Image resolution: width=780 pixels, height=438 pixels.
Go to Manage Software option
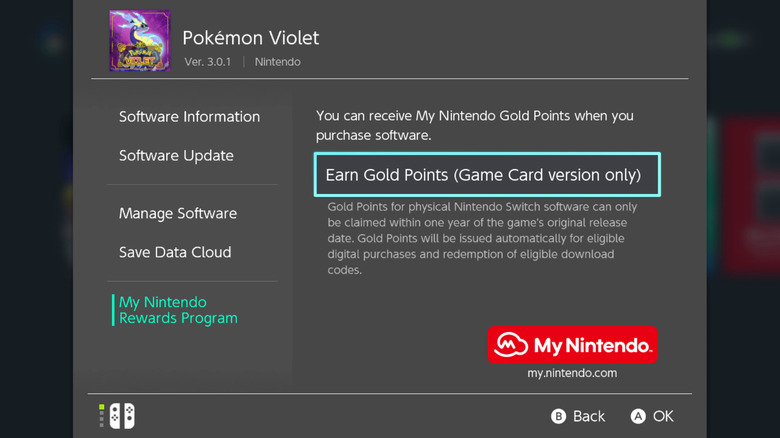[x=178, y=213]
